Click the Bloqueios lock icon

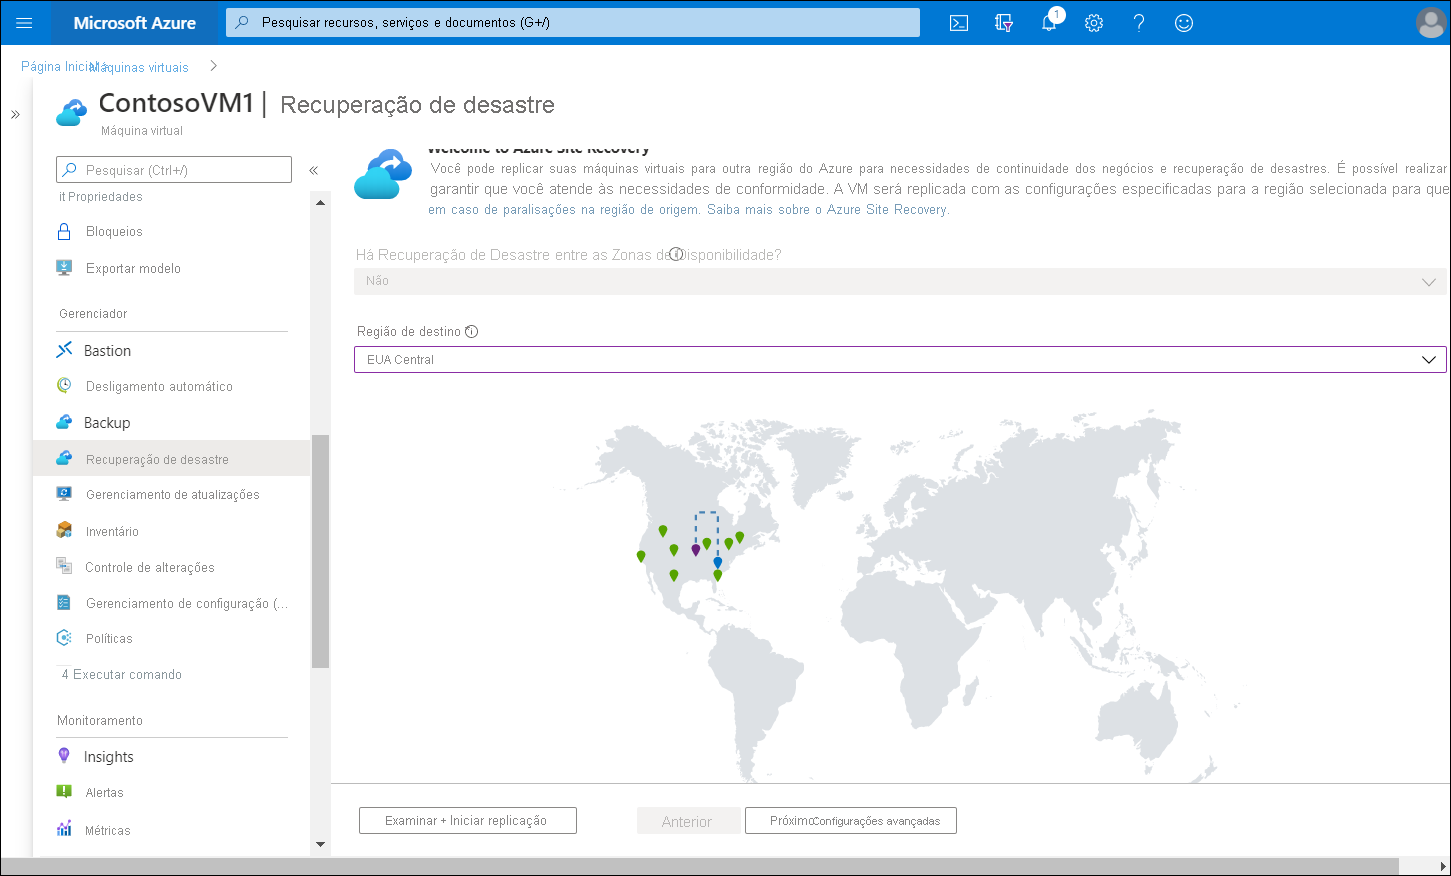click(64, 231)
